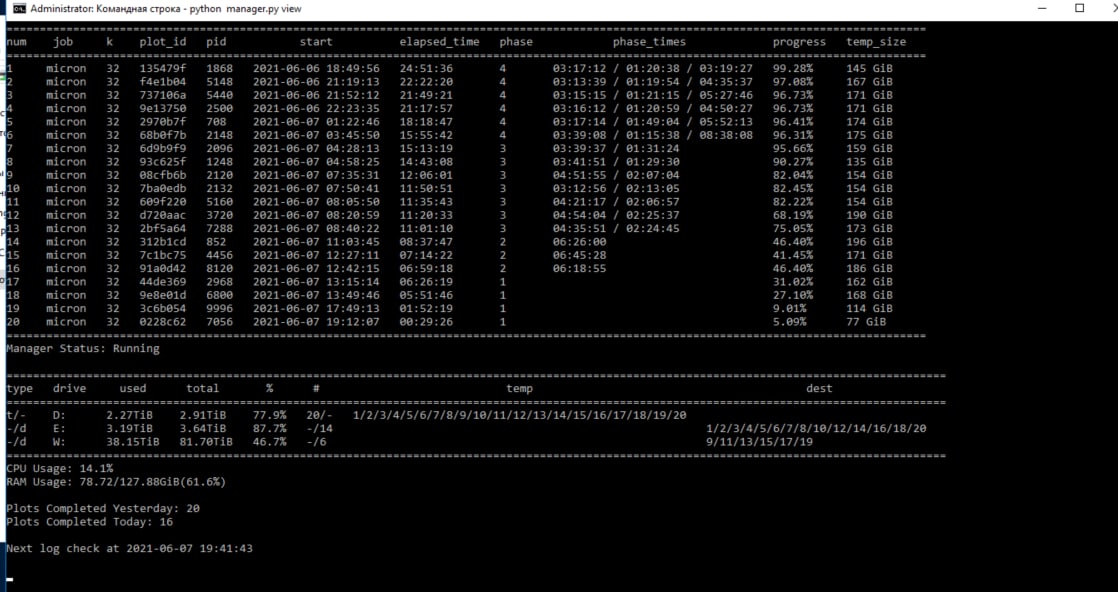Maximize the Command Prompt window
Image resolution: width=1118 pixels, height=592 pixels.
[x=1079, y=9]
